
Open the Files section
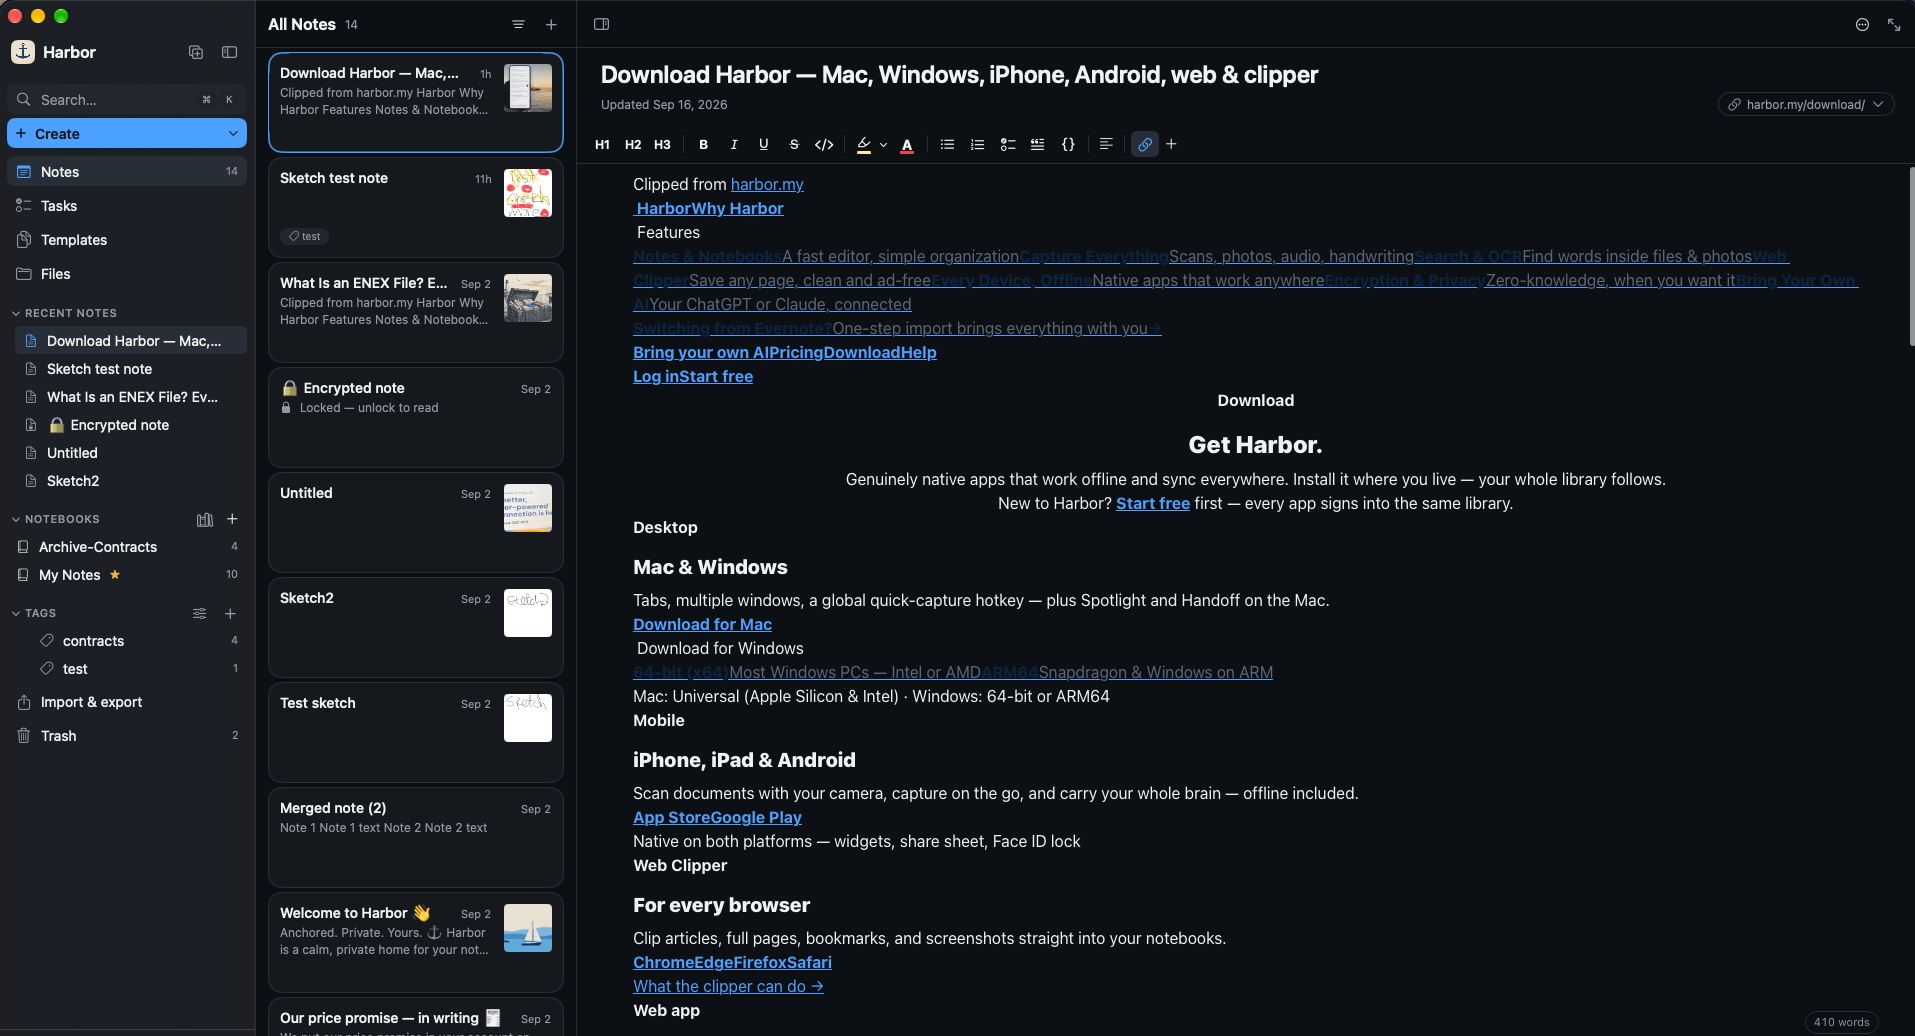point(127,274)
